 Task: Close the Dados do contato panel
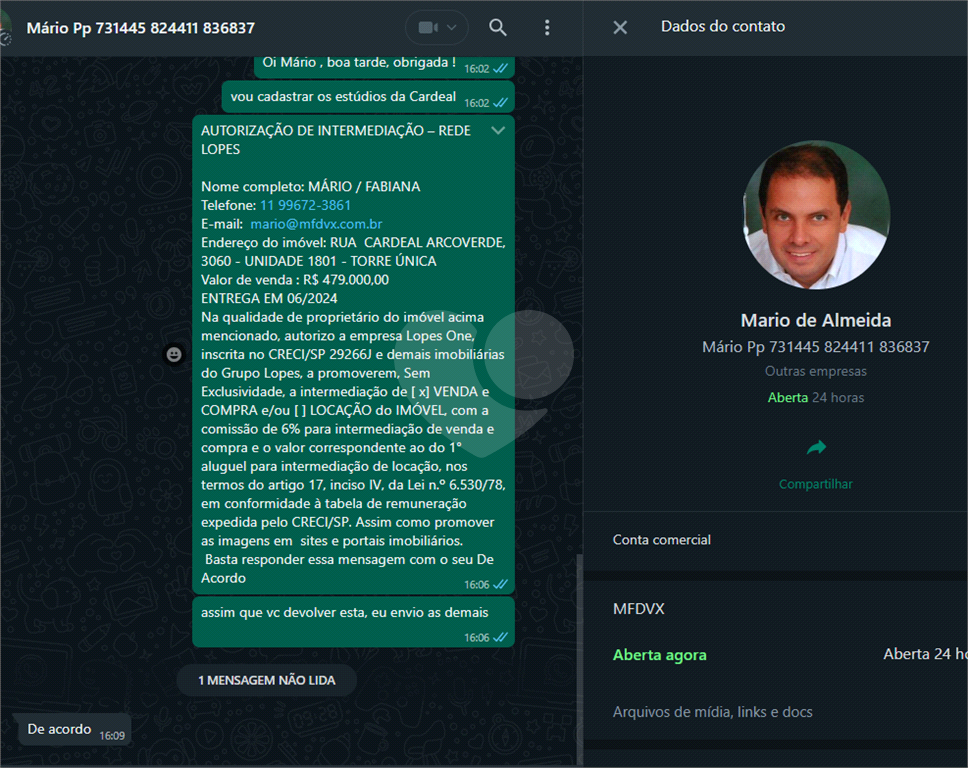click(620, 27)
